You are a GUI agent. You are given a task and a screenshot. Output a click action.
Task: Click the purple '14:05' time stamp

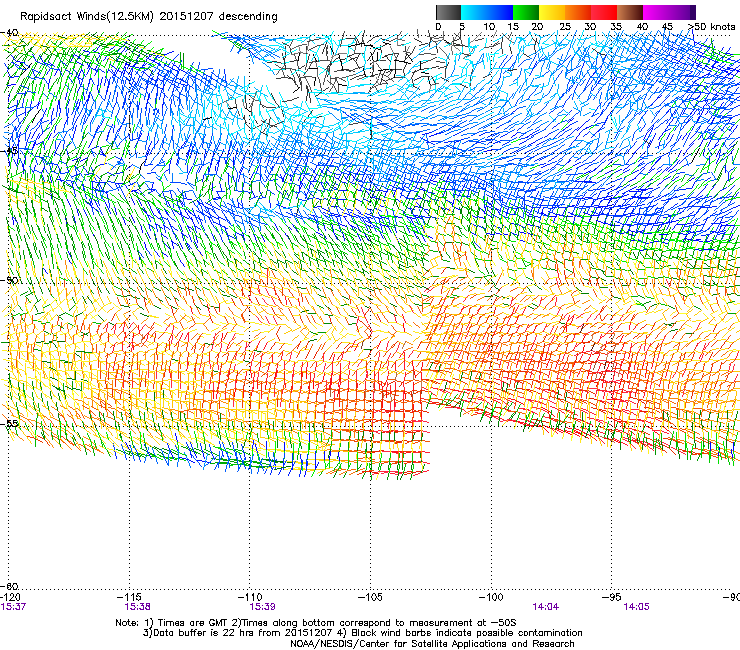coord(636,607)
